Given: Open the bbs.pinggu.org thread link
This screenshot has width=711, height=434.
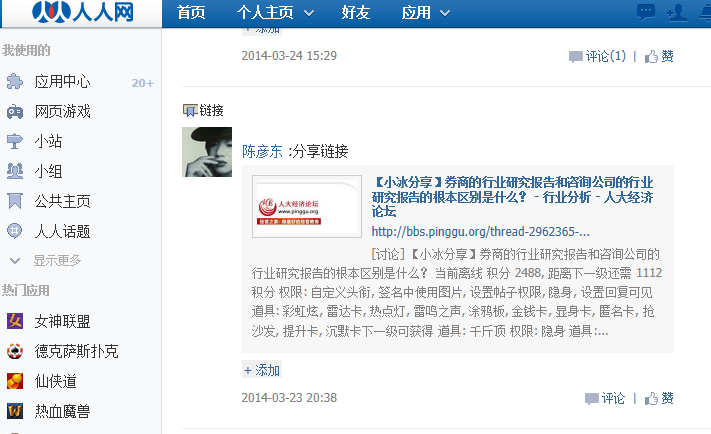Looking at the screenshot, I should (481, 232).
